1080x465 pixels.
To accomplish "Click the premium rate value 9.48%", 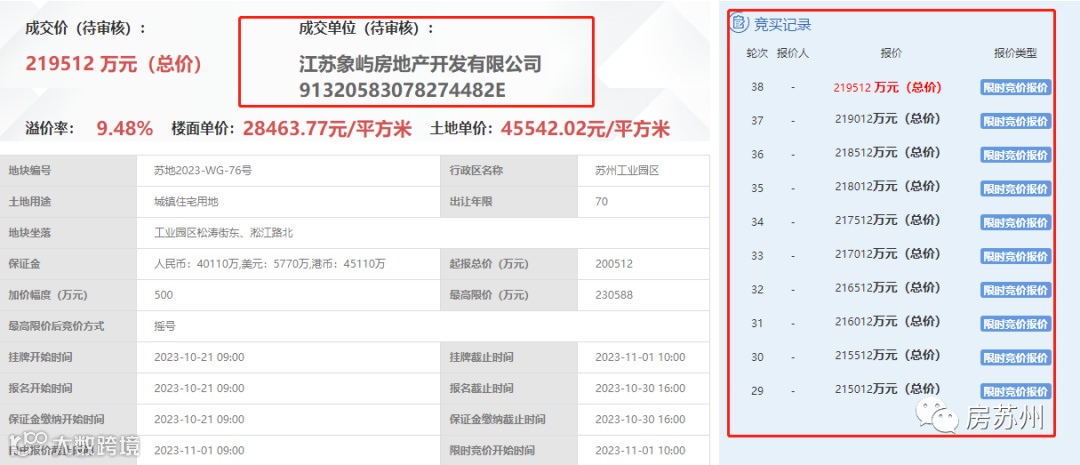I will 125,128.
